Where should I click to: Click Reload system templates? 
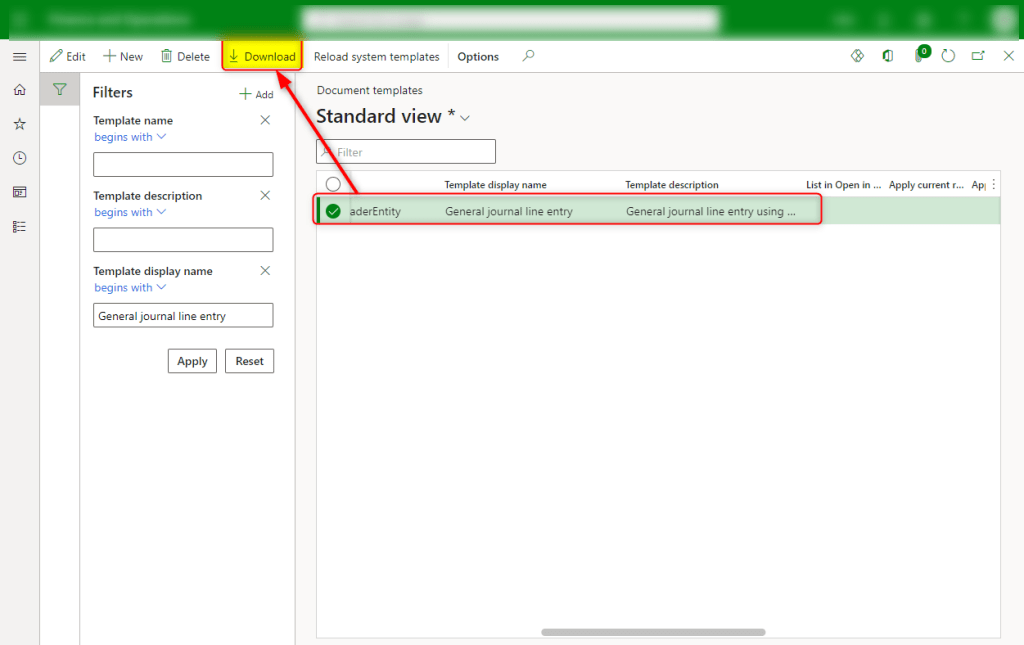[x=376, y=57]
